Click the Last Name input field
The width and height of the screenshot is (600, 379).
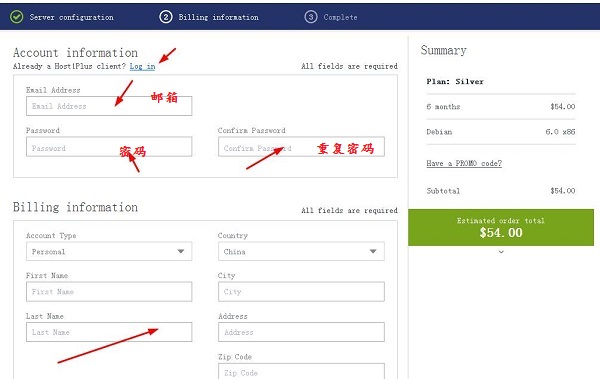click(109, 332)
